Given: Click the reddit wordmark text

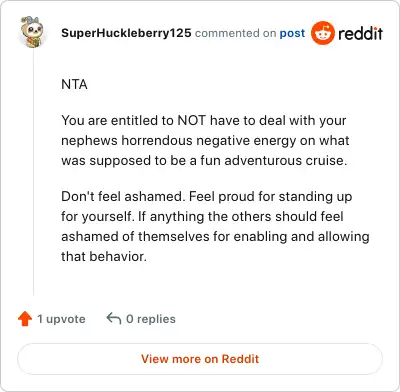Looking at the screenshot, I should [x=360, y=33].
